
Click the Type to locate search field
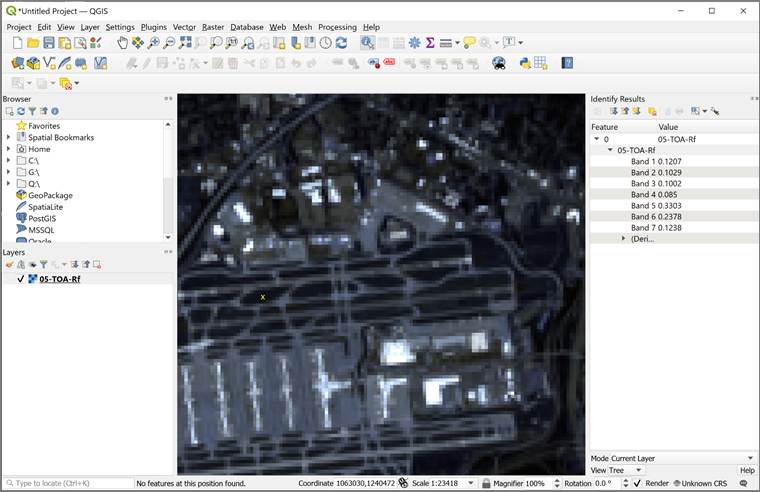click(67, 483)
